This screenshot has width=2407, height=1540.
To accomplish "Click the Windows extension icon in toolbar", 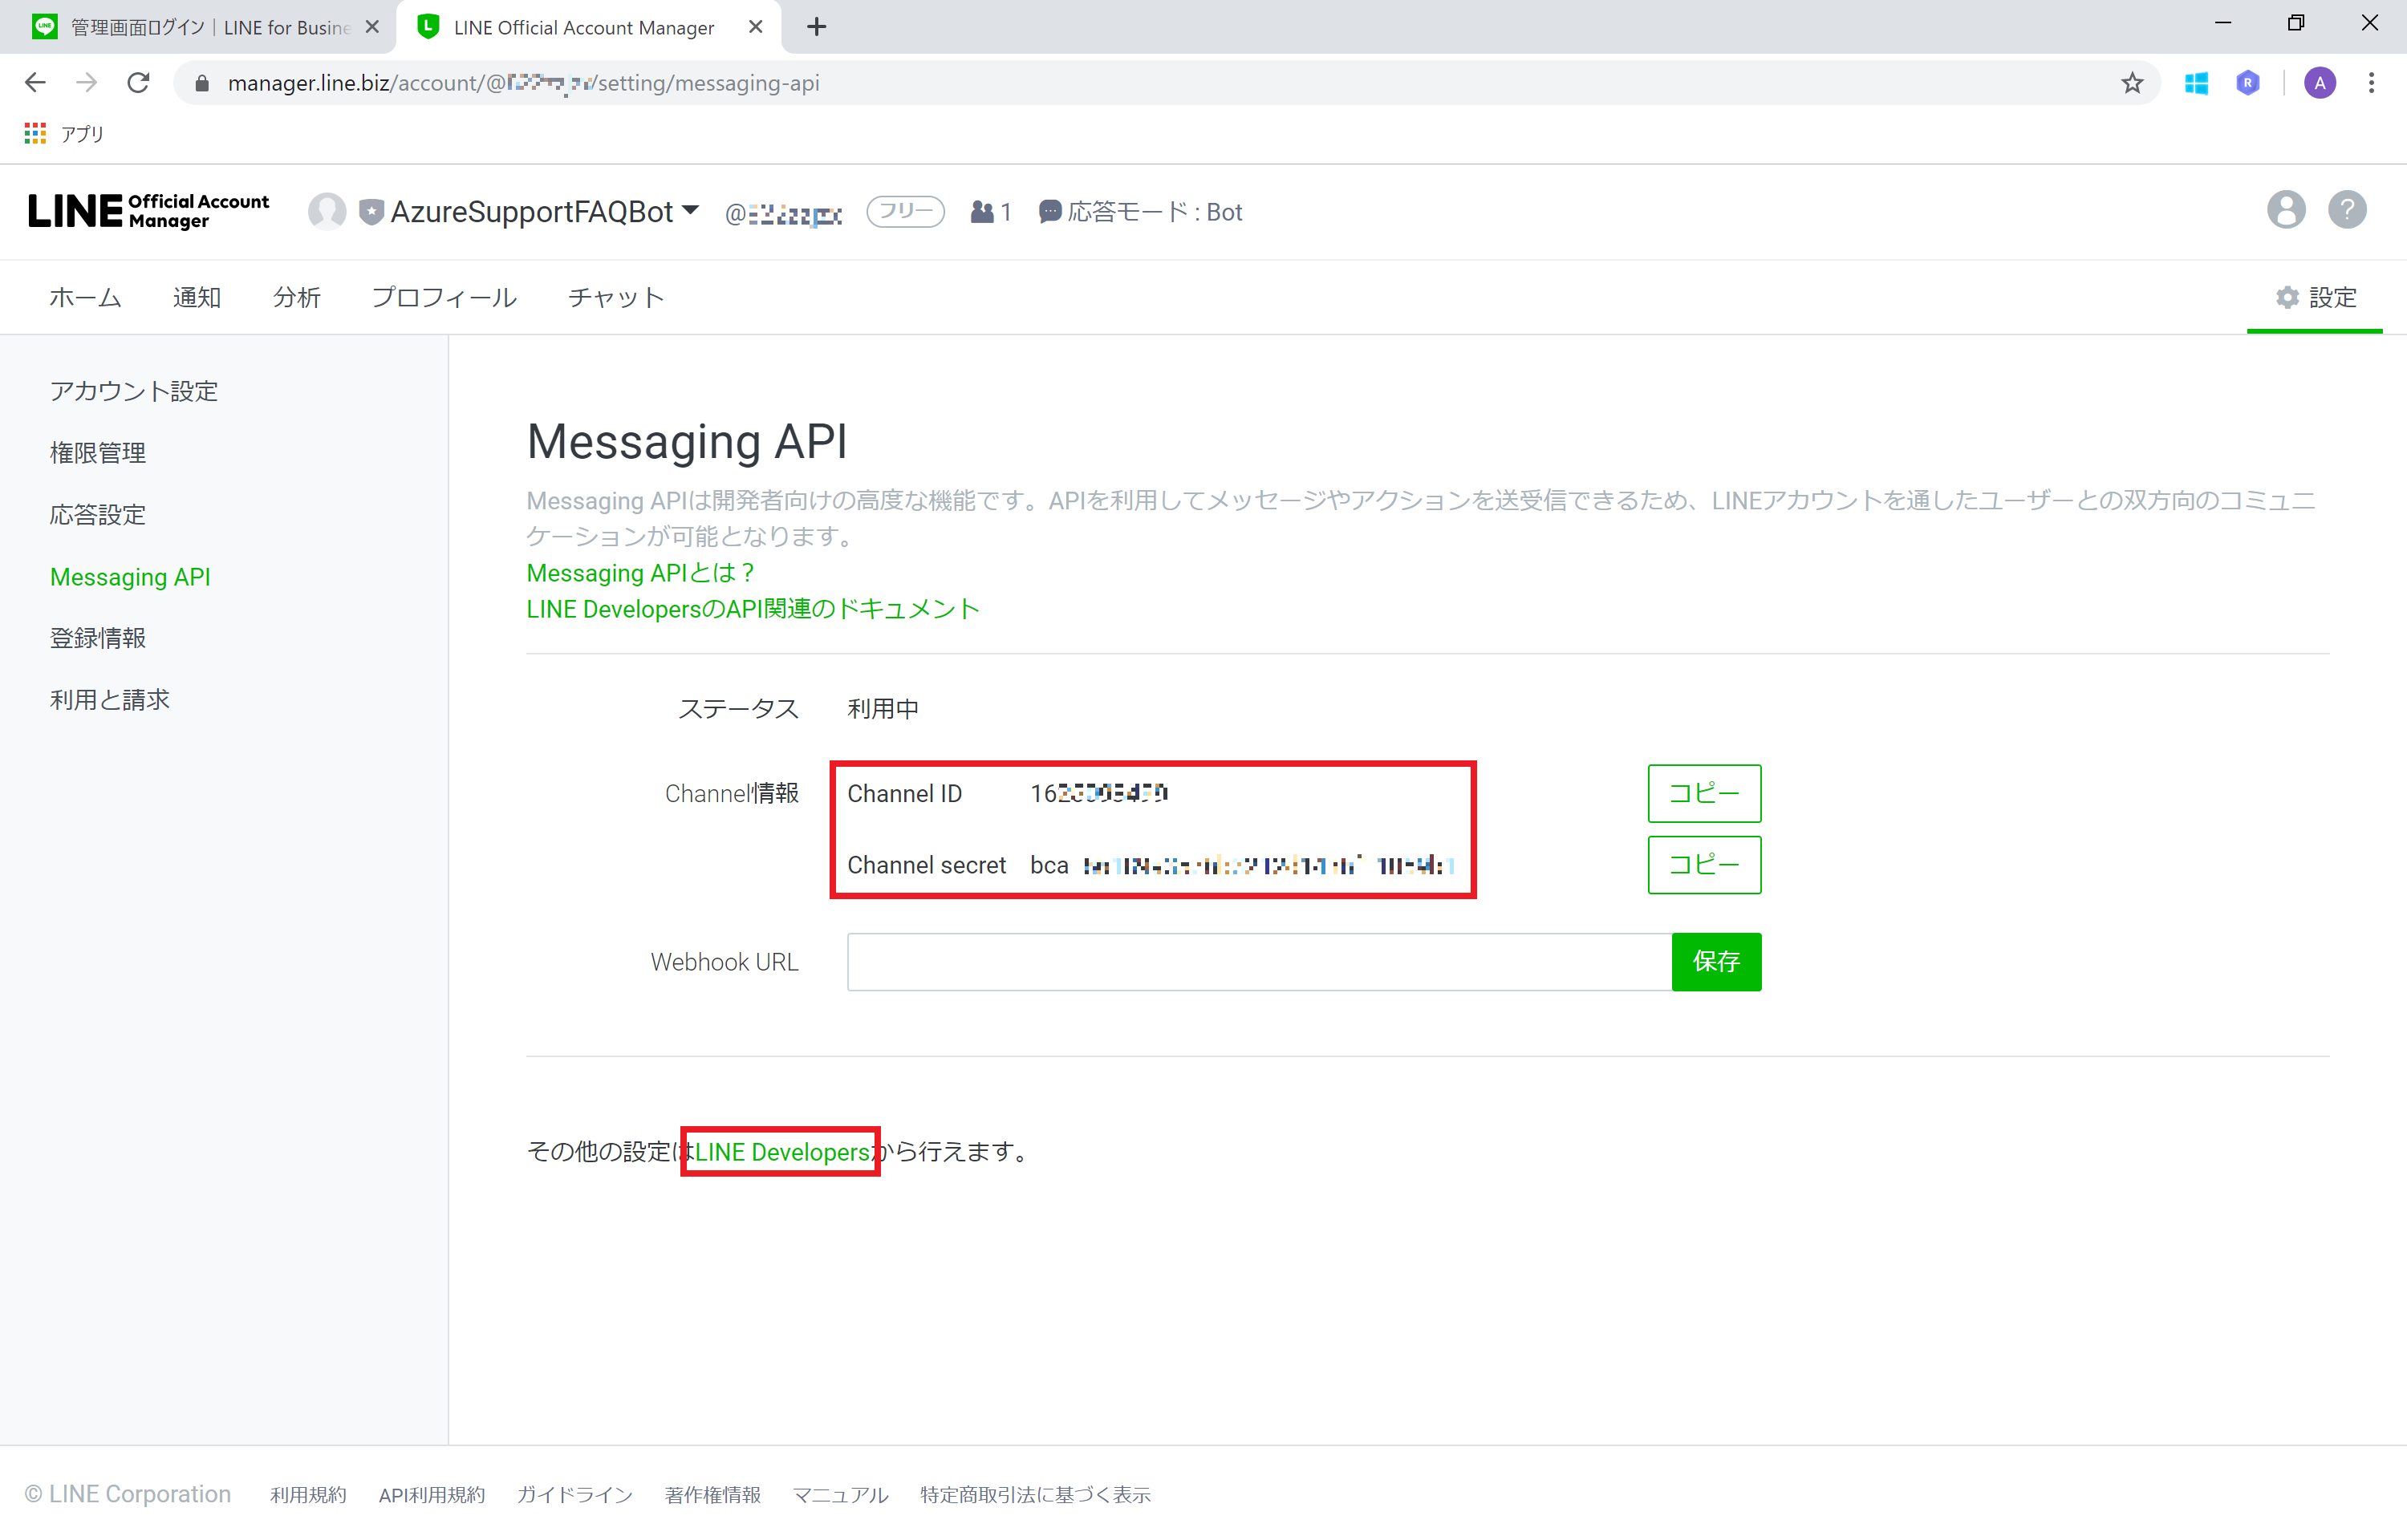I will coord(2196,83).
